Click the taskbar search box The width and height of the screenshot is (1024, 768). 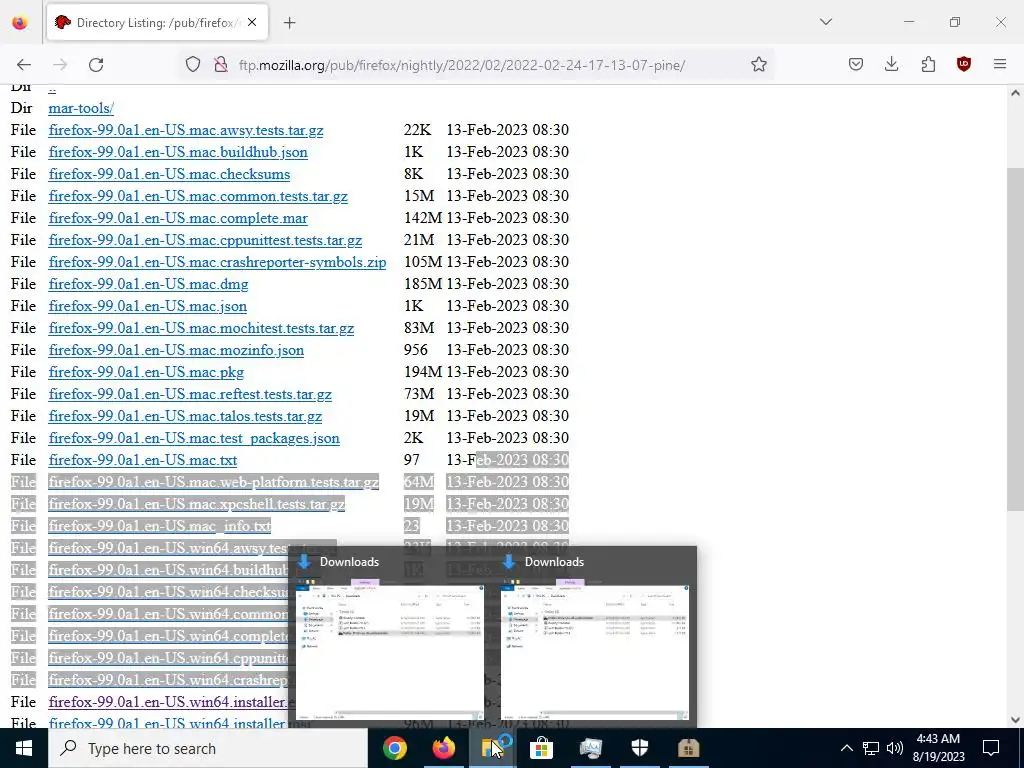tap(208, 748)
